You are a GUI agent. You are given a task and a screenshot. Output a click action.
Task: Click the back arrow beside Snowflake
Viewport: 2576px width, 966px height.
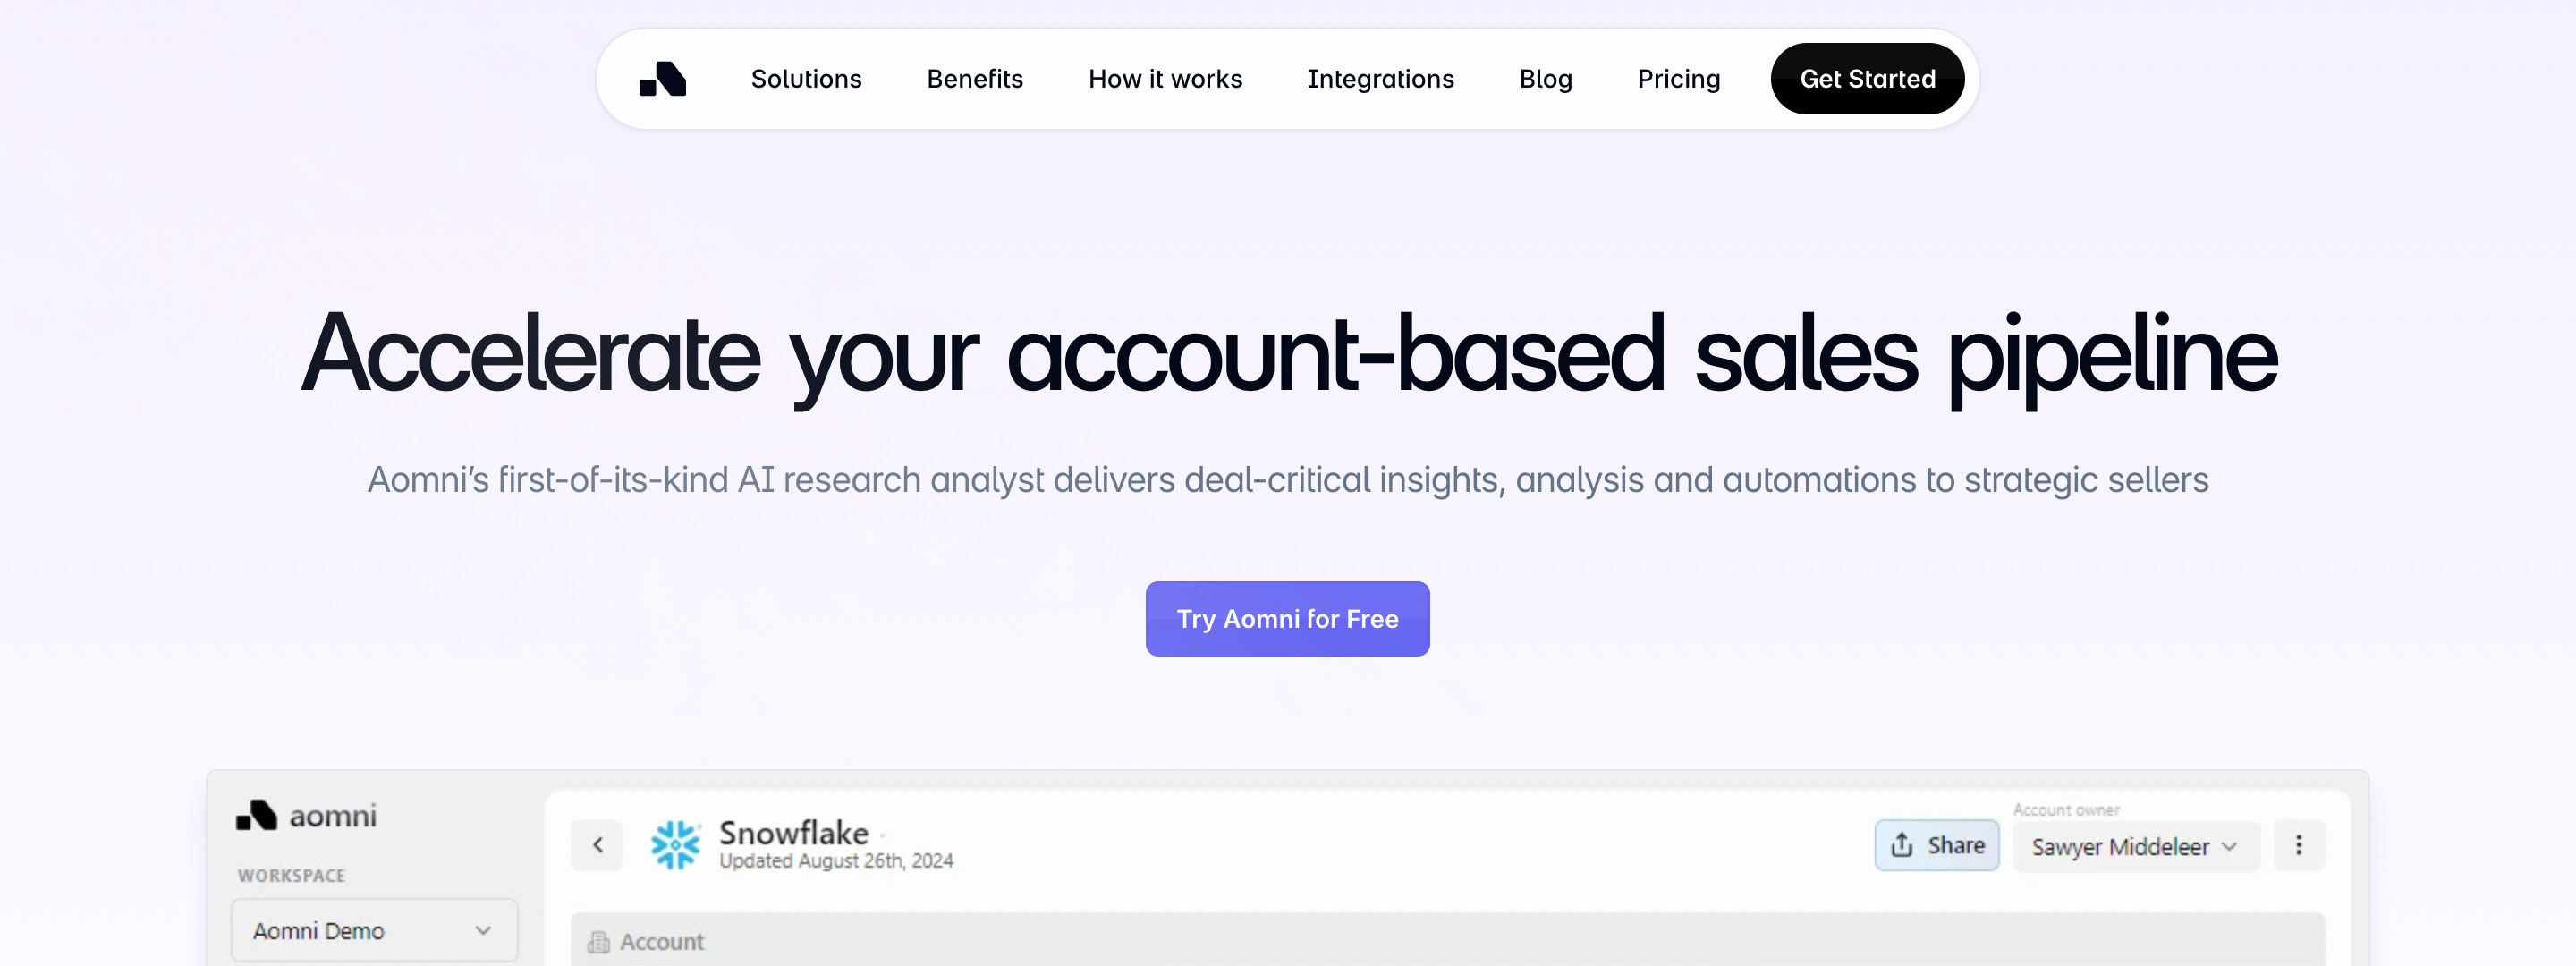[597, 845]
